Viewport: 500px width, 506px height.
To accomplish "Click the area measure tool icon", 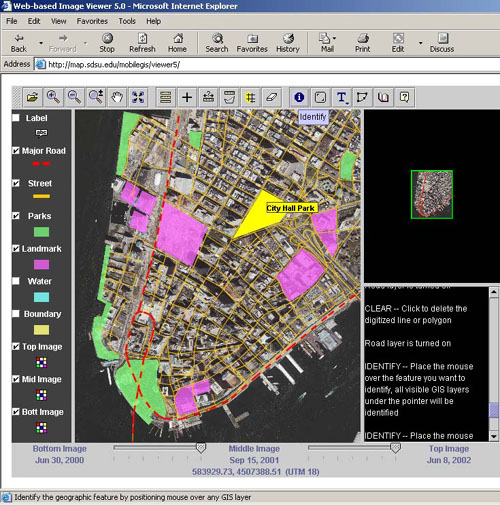I will pyautogui.click(x=229, y=97).
